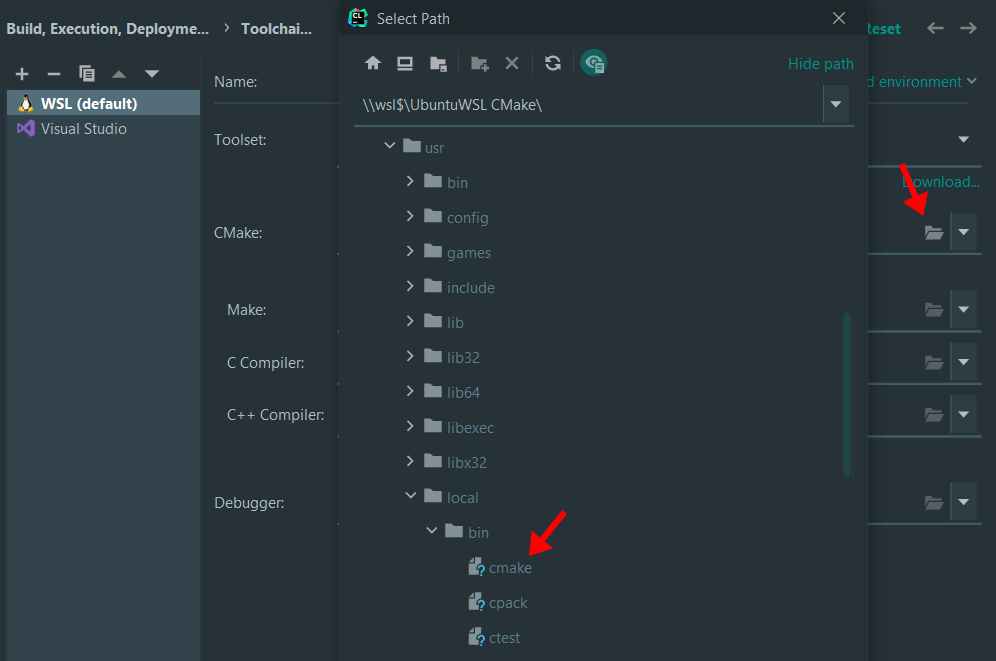Remove the selected toolchain with minus icon
996x661 pixels.
click(54, 74)
